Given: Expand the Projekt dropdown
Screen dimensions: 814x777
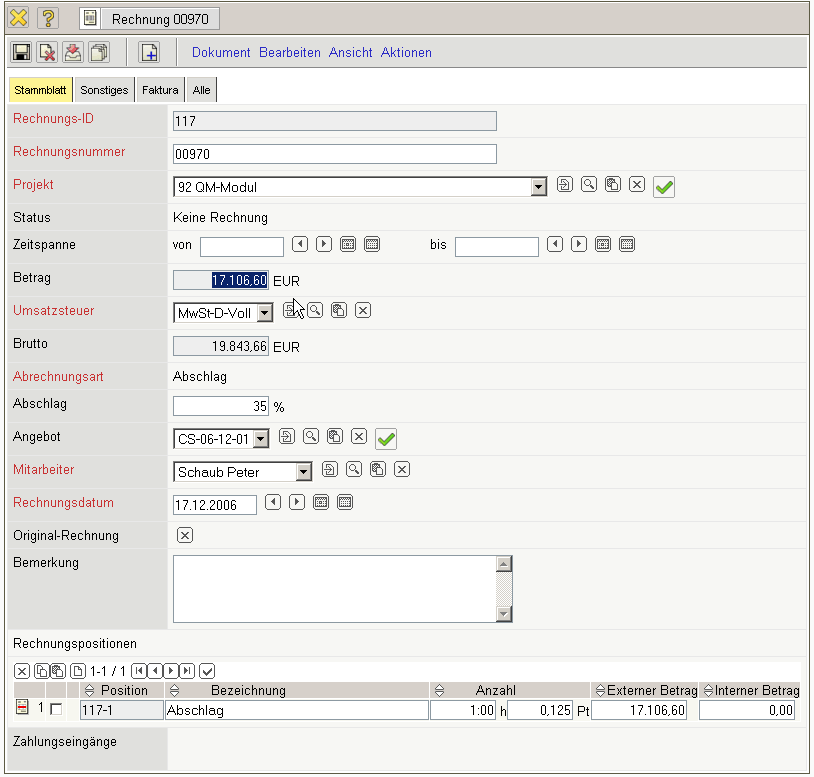Looking at the screenshot, I should point(539,186).
